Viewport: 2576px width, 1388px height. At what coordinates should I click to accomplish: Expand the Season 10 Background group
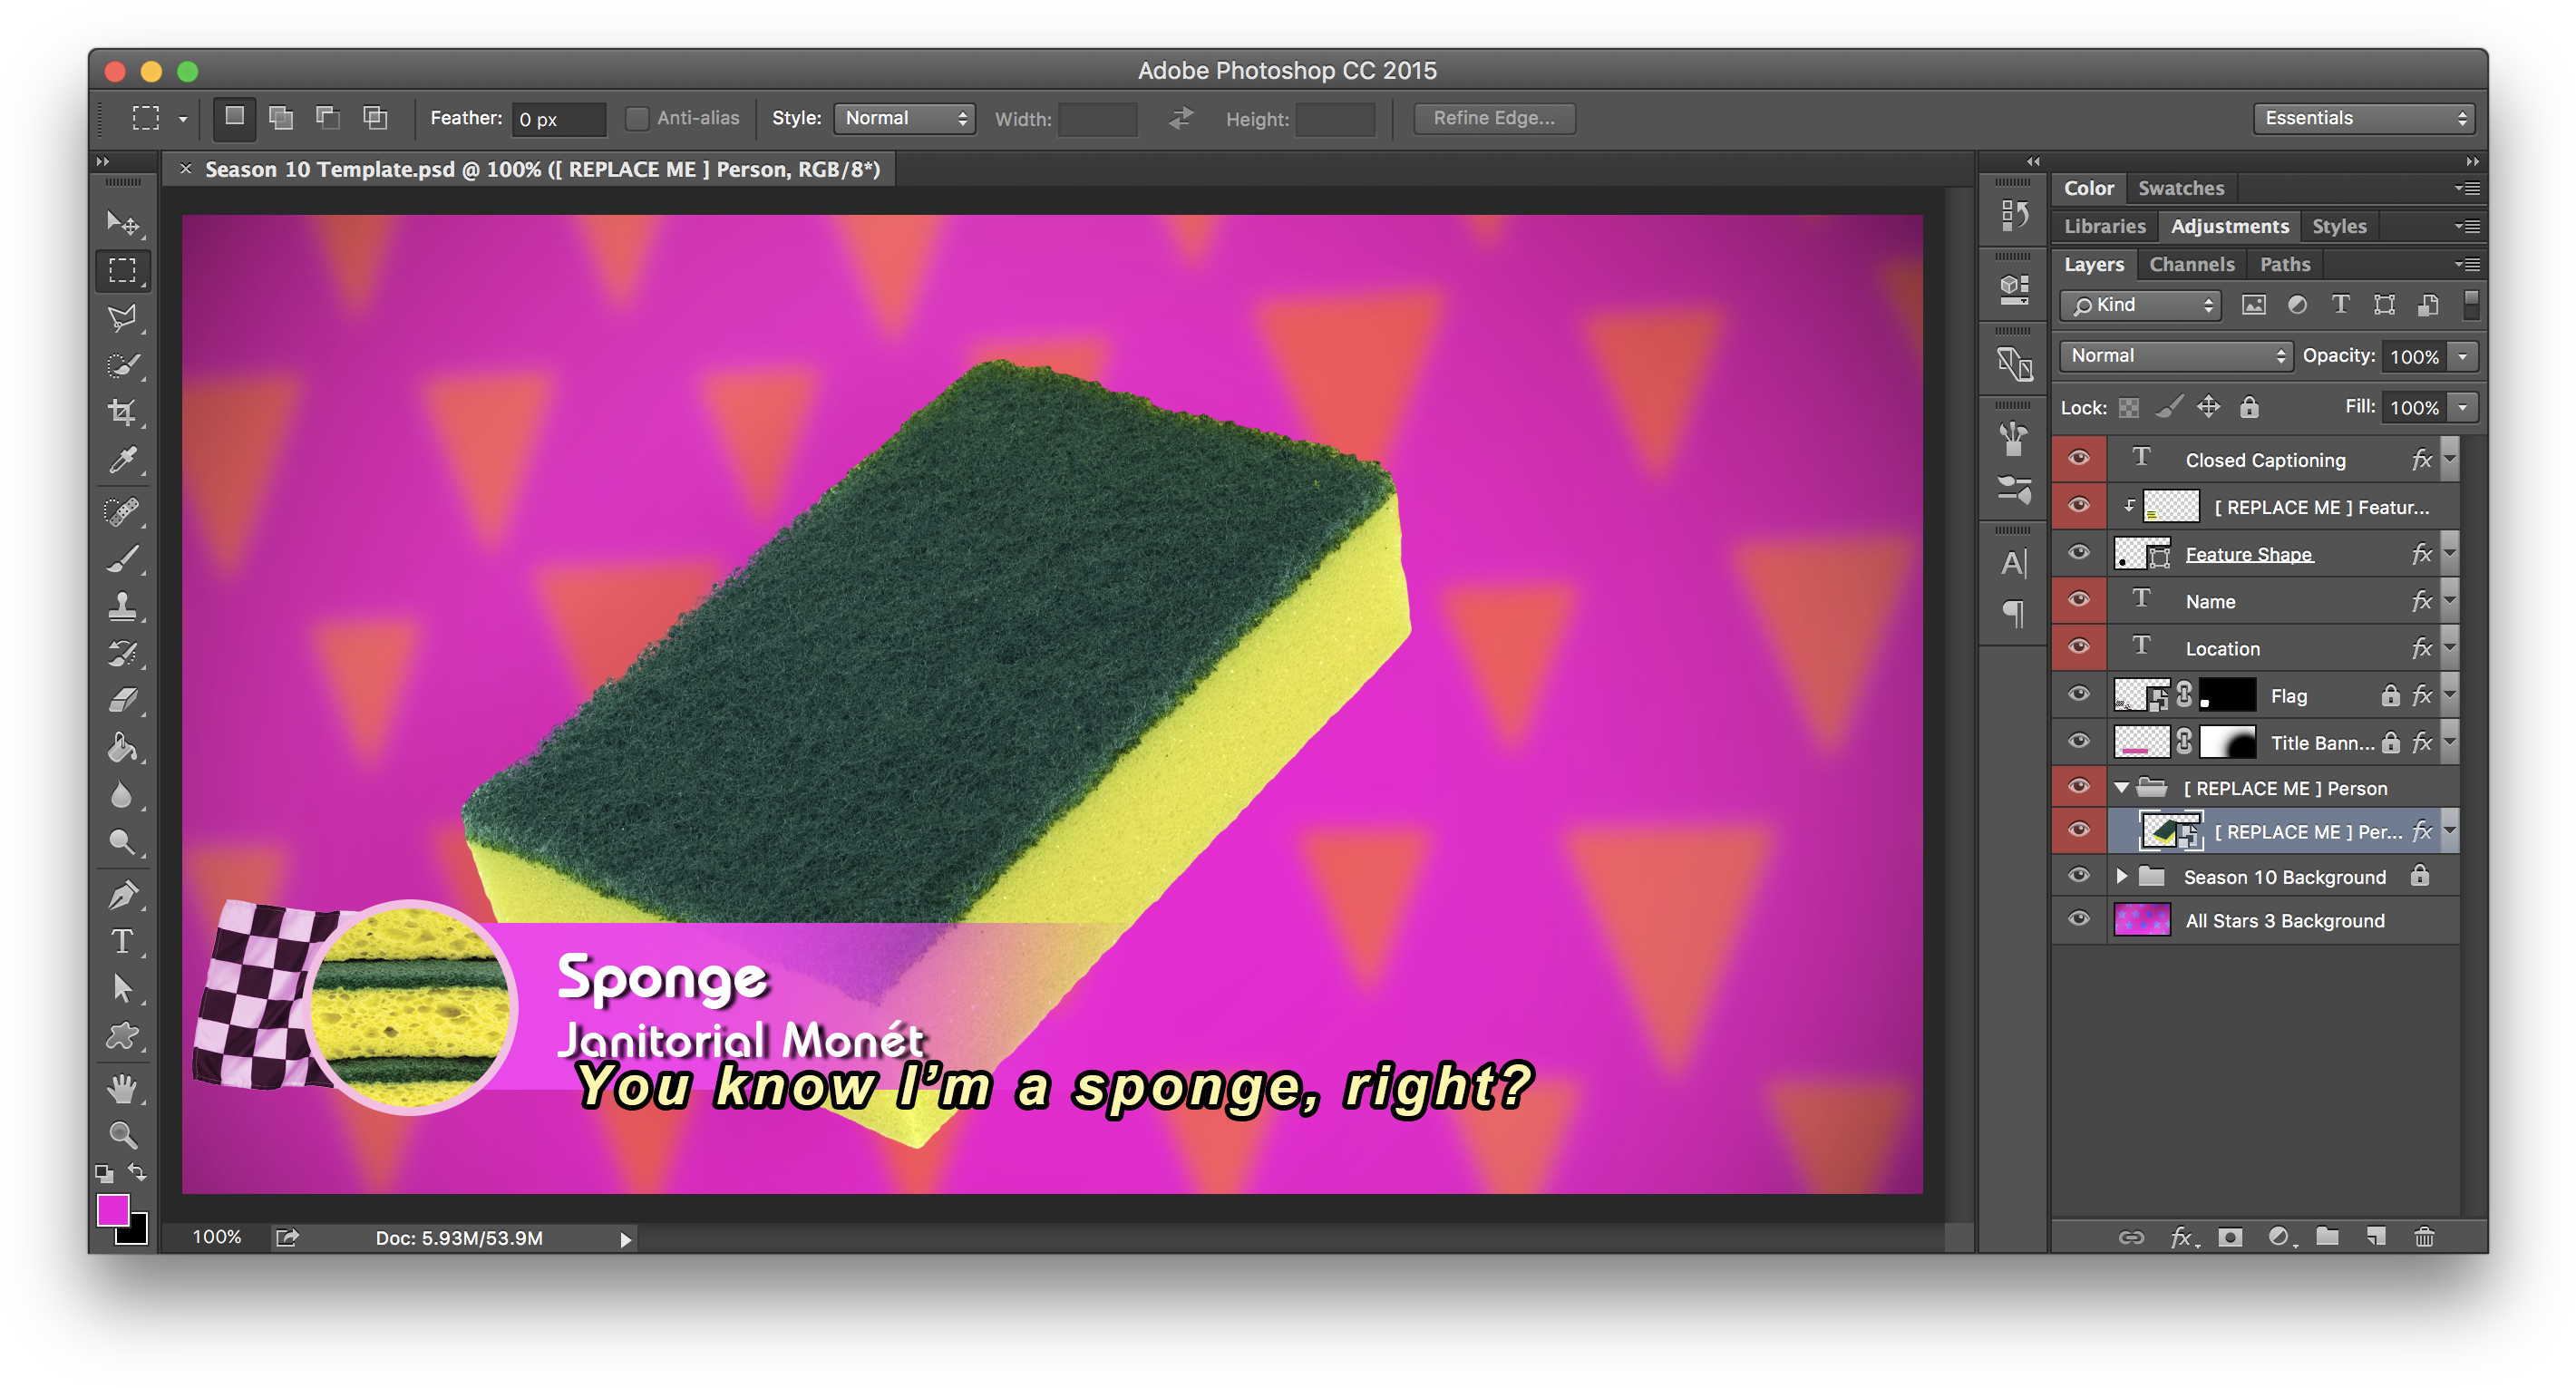point(2121,877)
